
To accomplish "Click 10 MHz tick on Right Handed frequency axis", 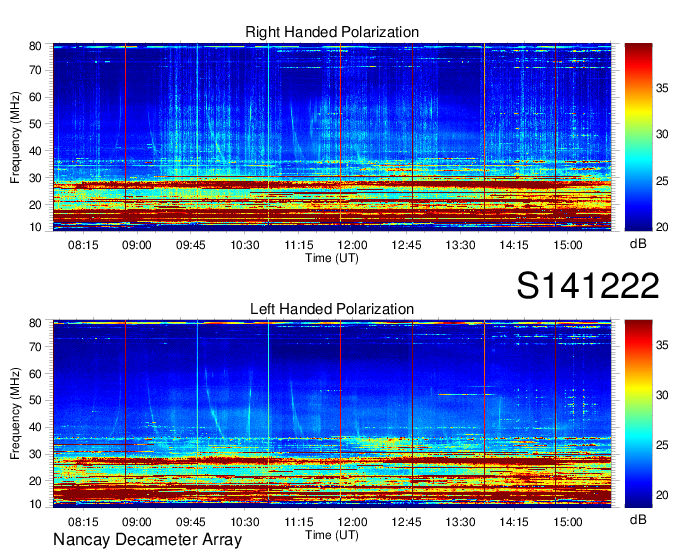I will click(x=35, y=227).
